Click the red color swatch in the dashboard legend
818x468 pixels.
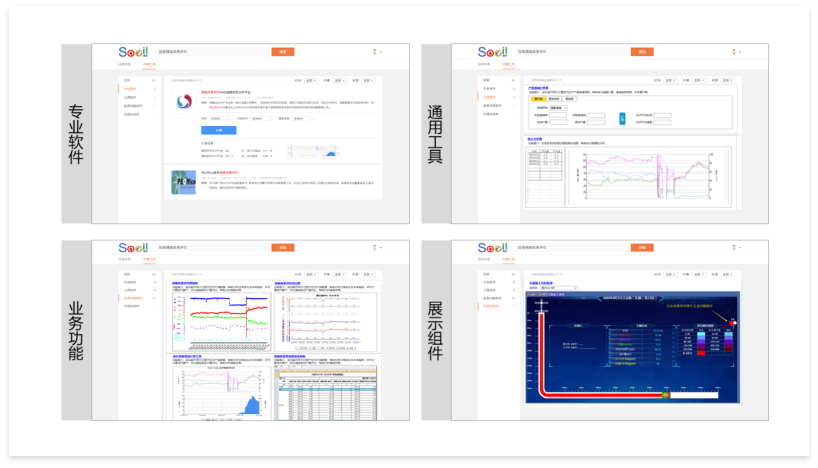pyautogui.click(x=701, y=353)
